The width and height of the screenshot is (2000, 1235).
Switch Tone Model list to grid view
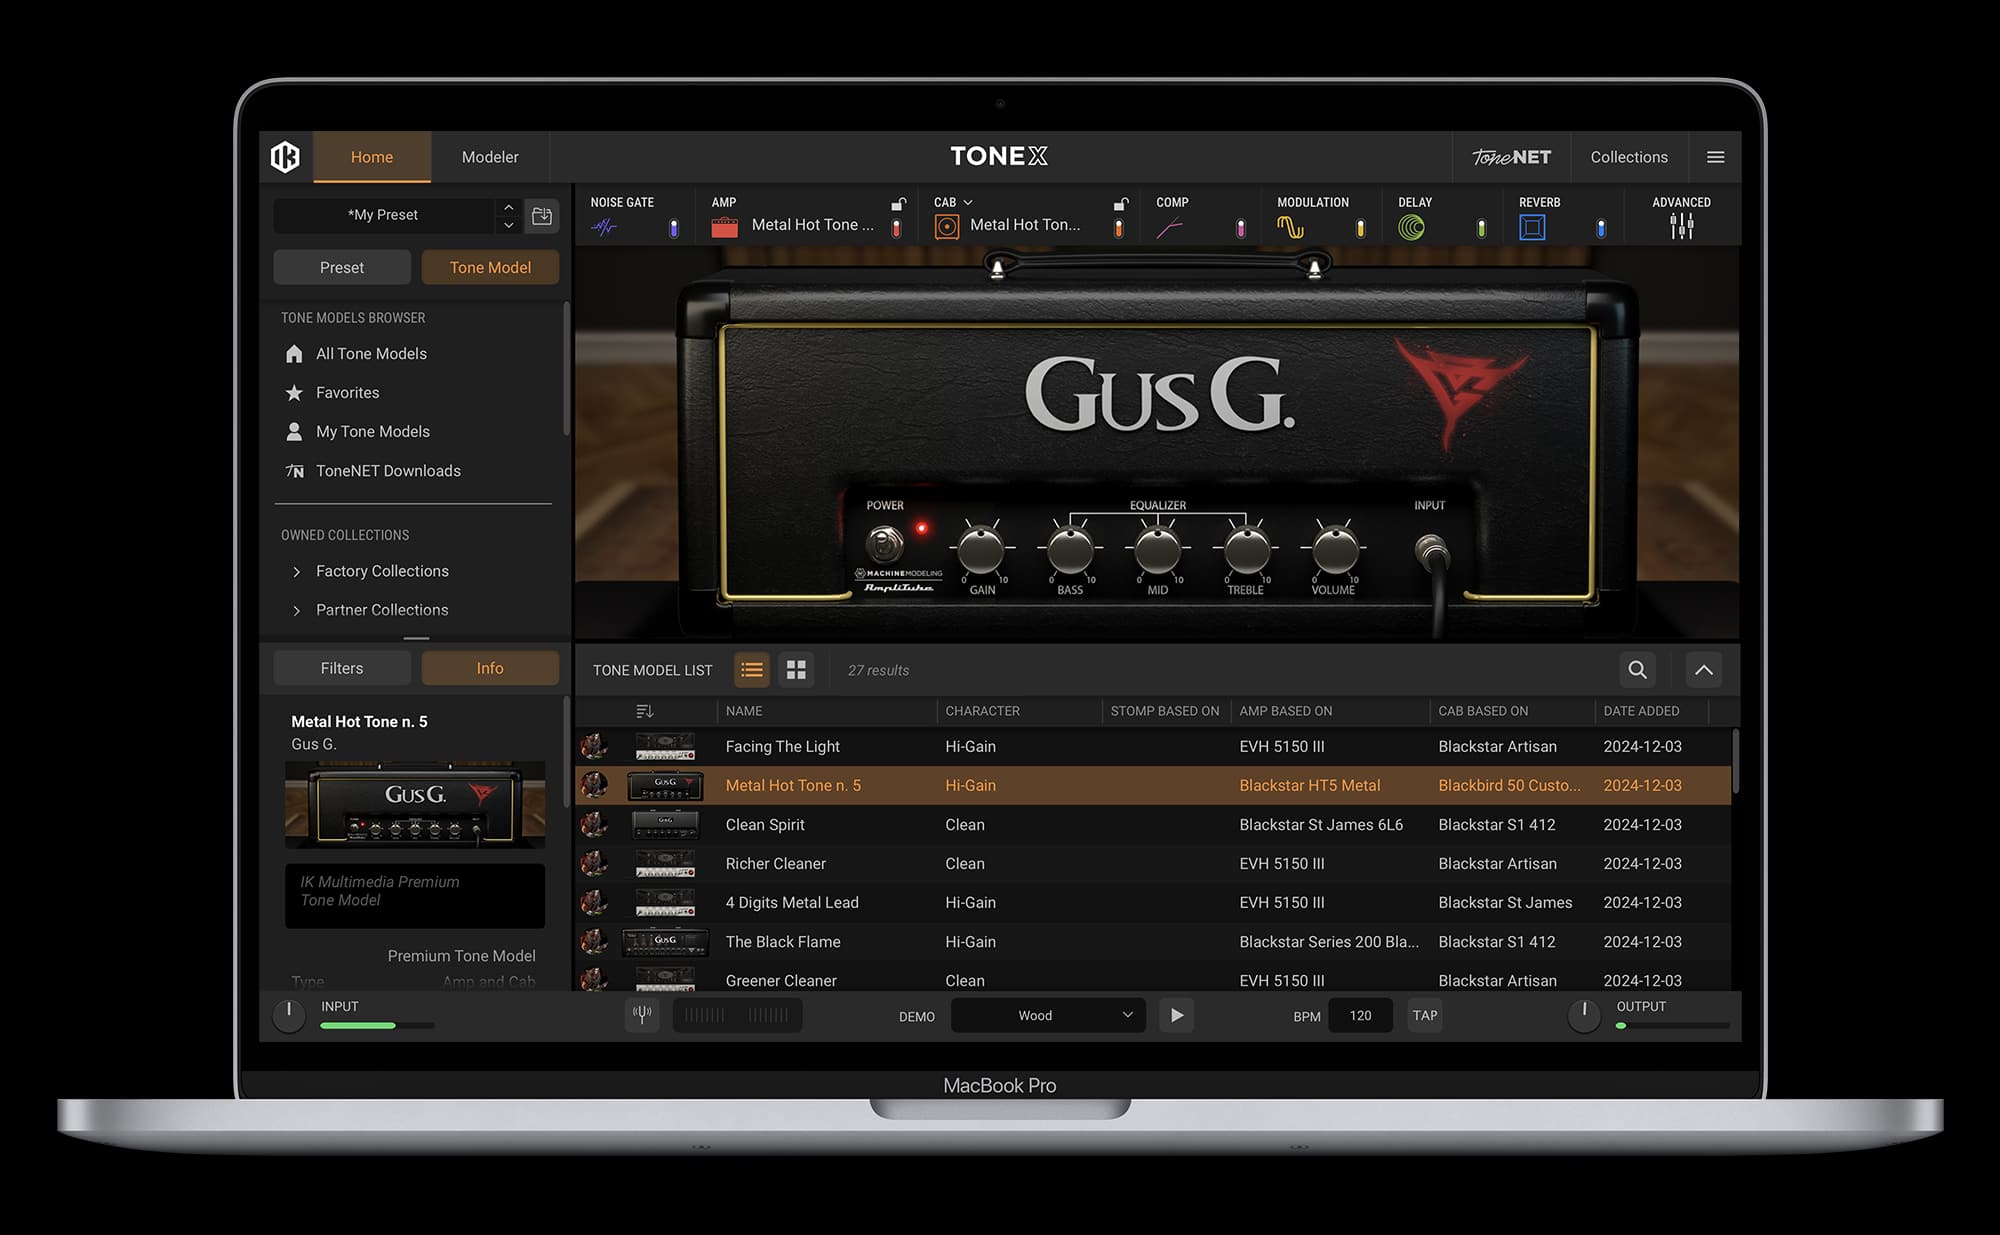tap(796, 670)
